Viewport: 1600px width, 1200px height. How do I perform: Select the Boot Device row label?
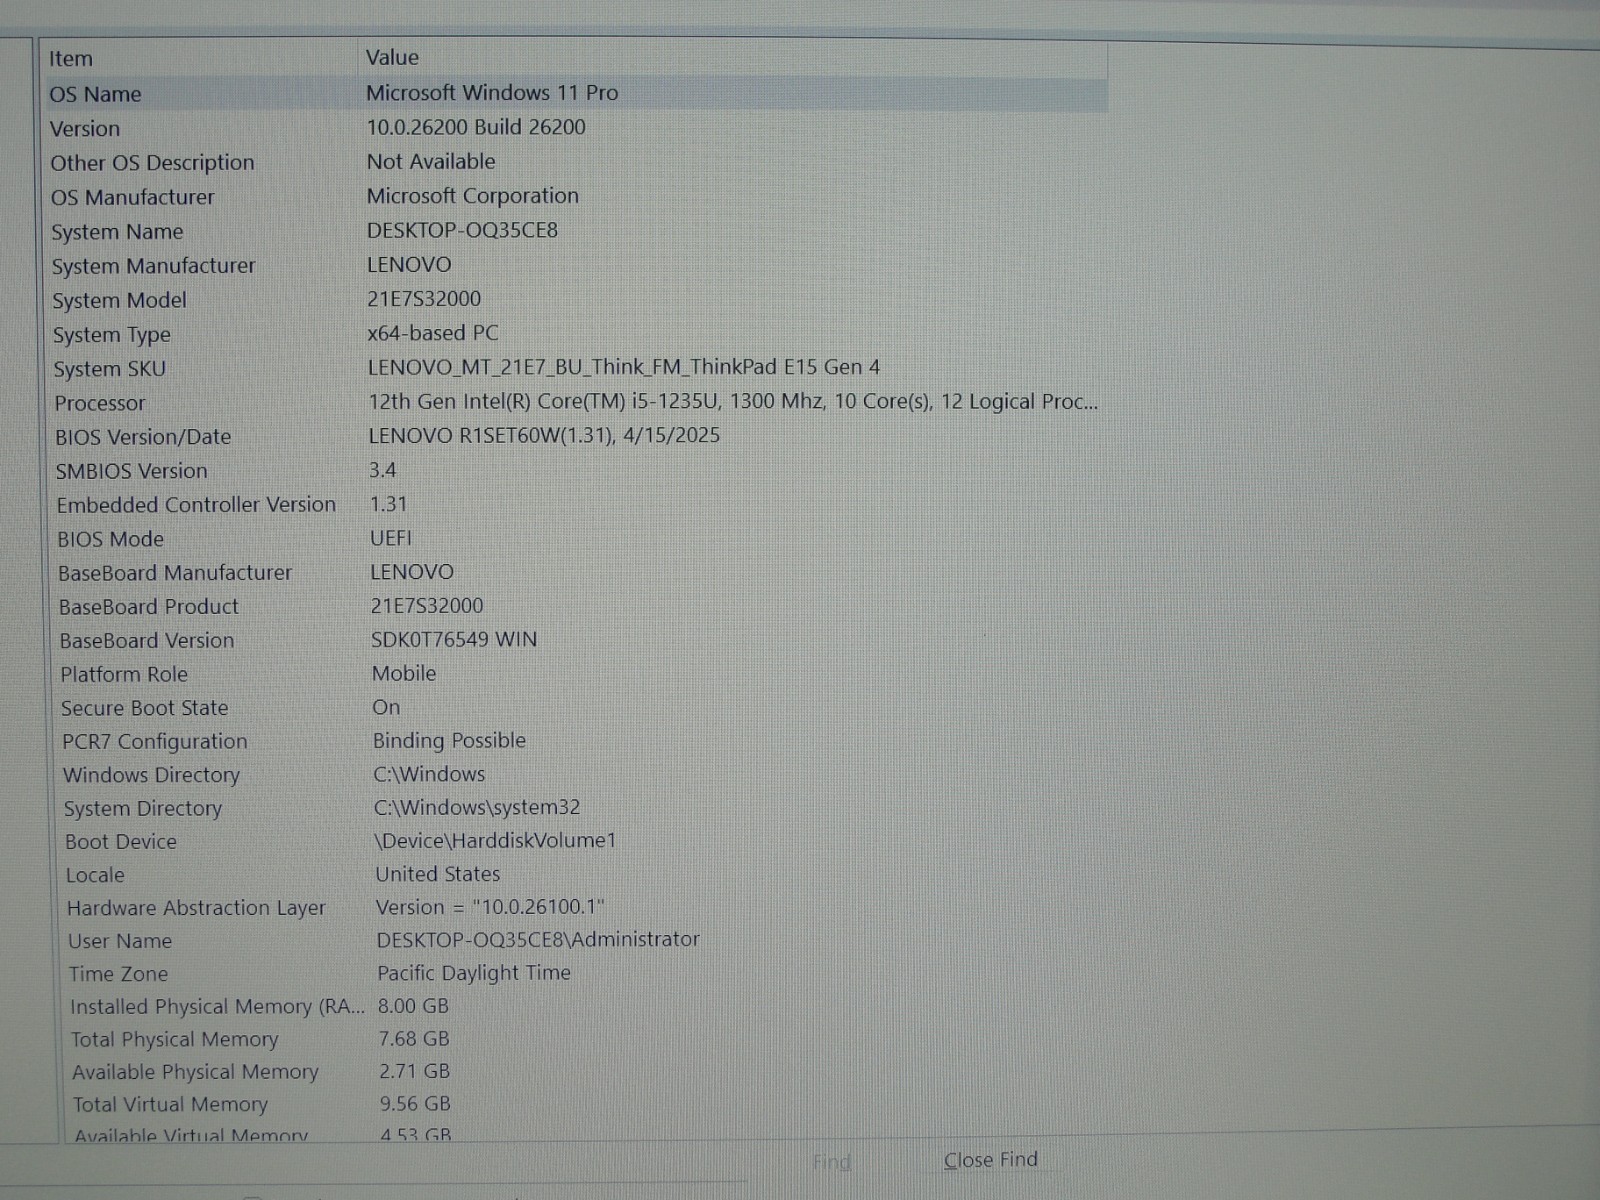coord(121,842)
